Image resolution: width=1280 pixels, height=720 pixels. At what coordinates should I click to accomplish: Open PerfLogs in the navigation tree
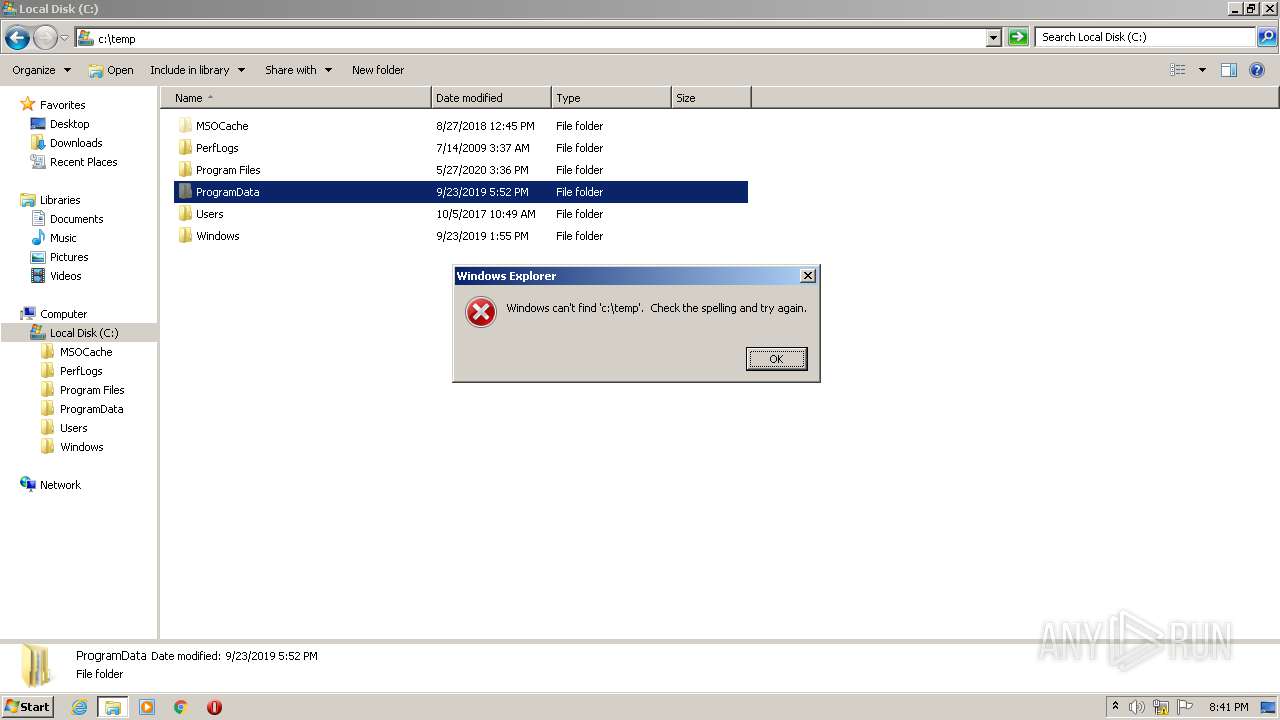[81, 371]
